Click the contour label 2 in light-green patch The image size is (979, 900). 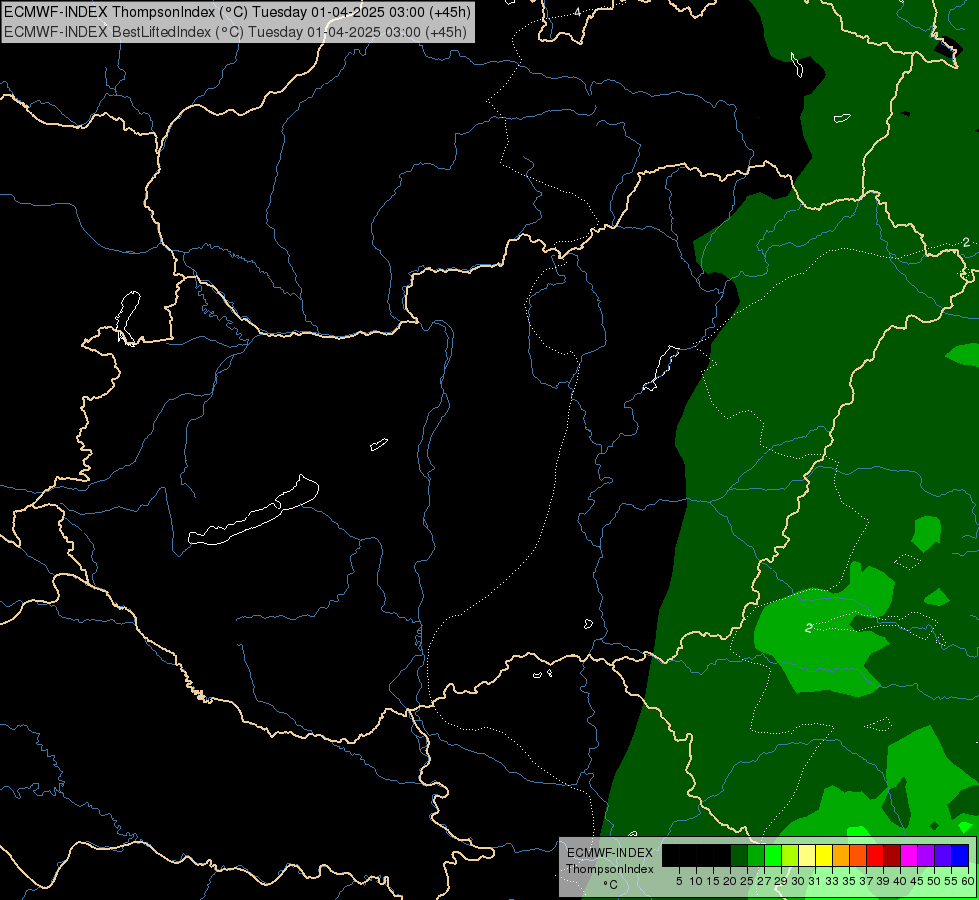pyautogui.click(x=809, y=628)
